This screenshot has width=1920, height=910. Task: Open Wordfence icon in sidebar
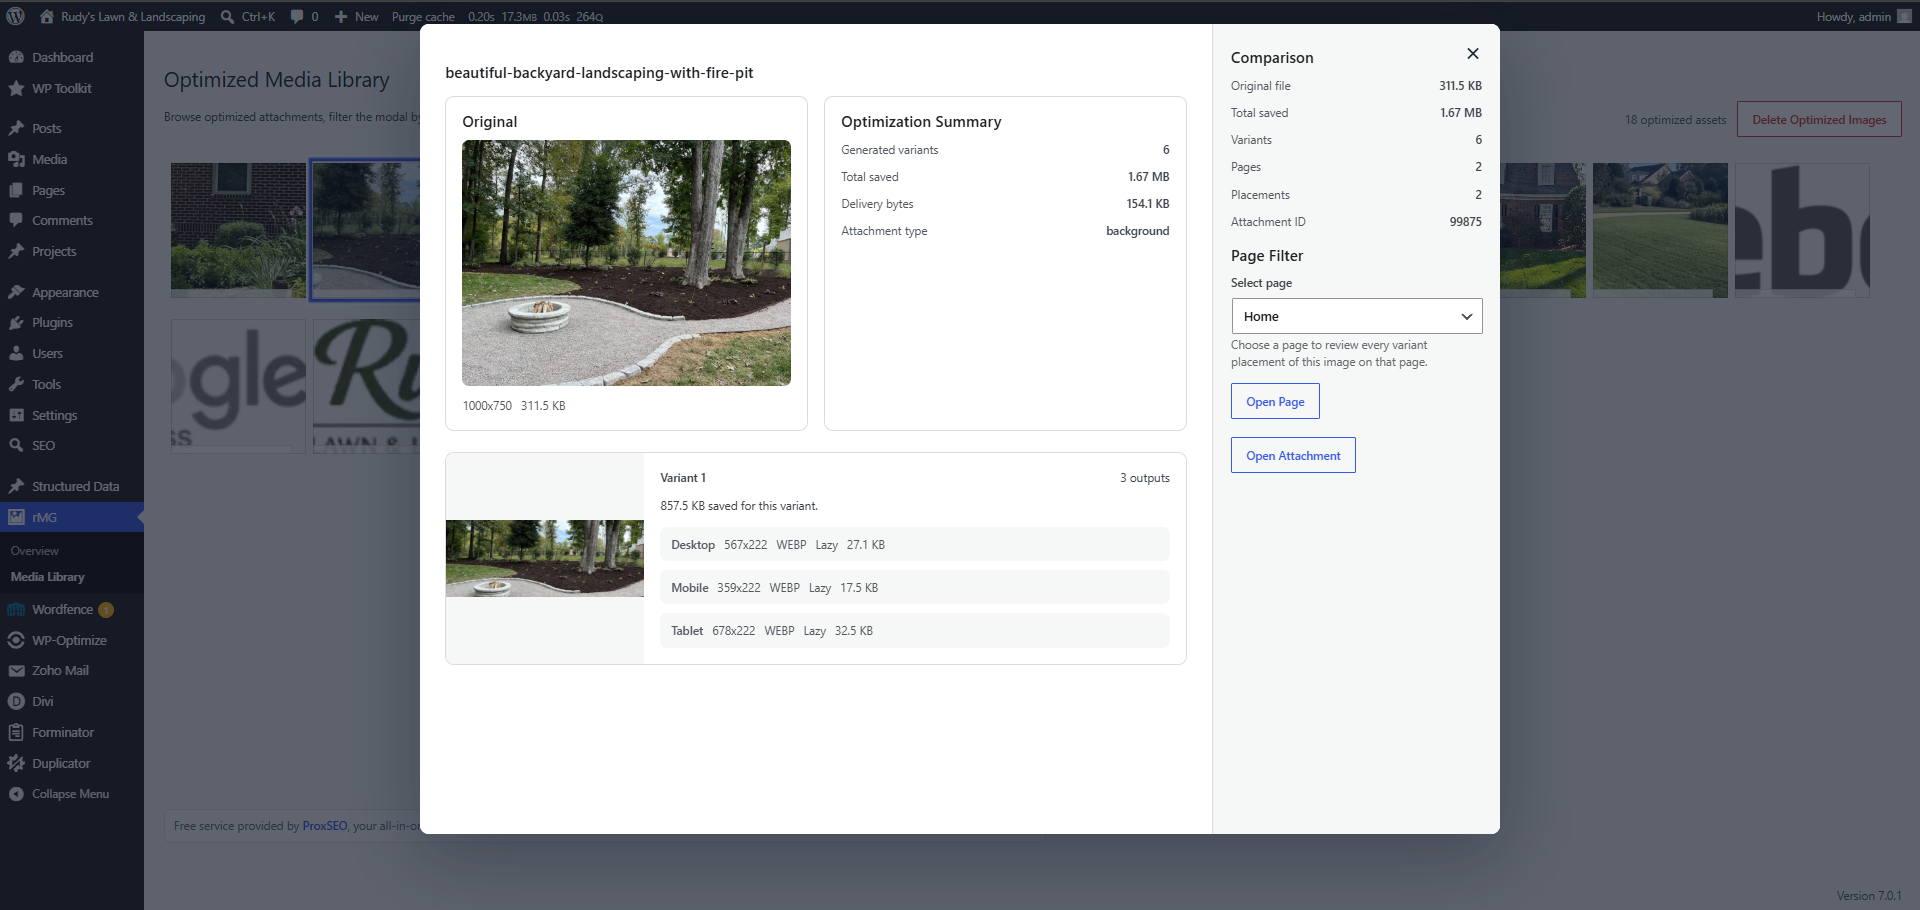pos(16,609)
